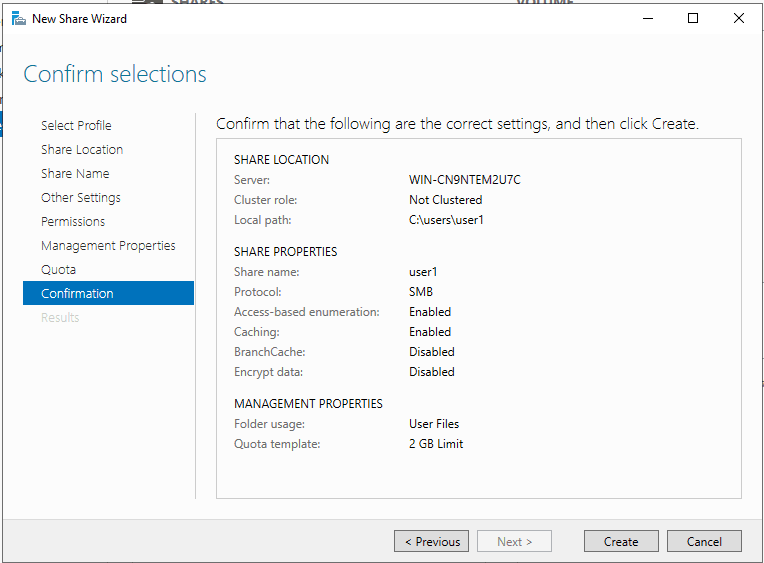The width and height of the screenshot is (764, 563).
Task: Jump to the Share Location step
Action: pyautogui.click(x=82, y=149)
